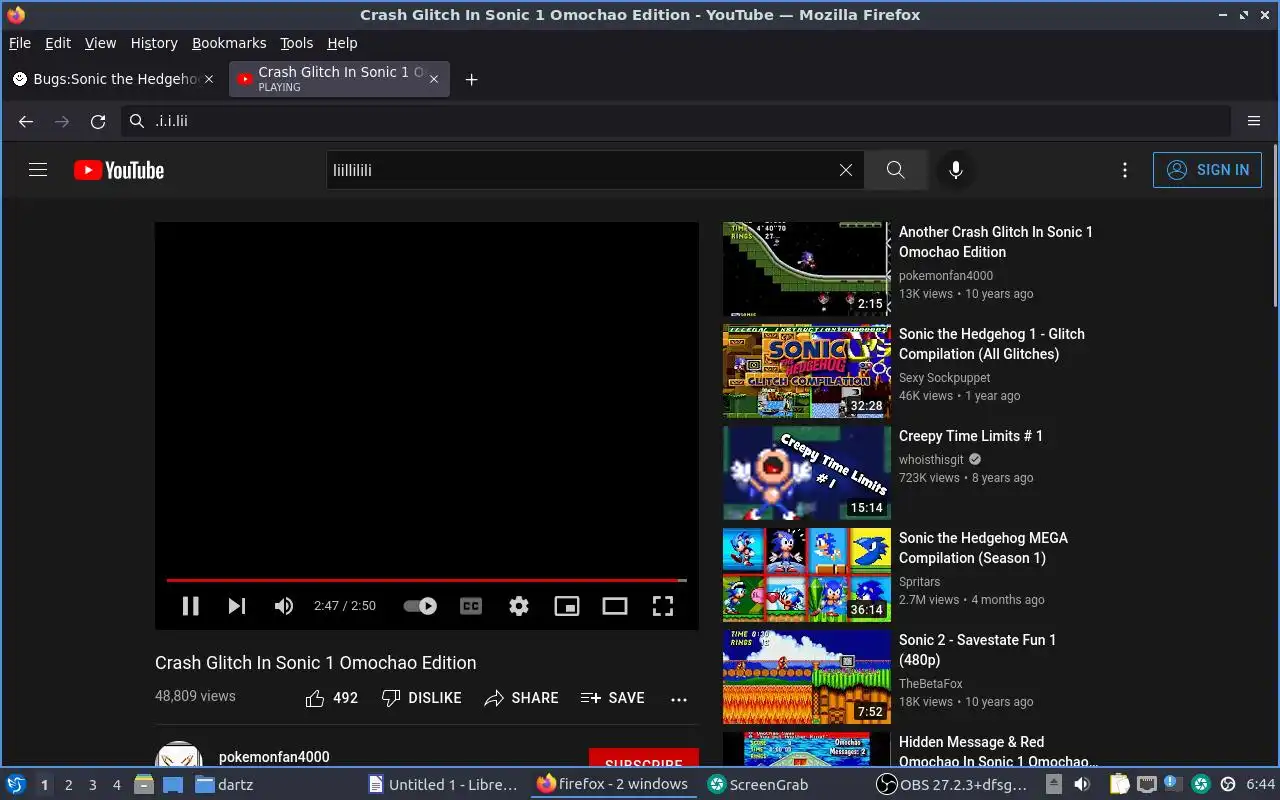Click the DISLIKE button
Viewport: 1280px width, 800px height.
pos(421,698)
